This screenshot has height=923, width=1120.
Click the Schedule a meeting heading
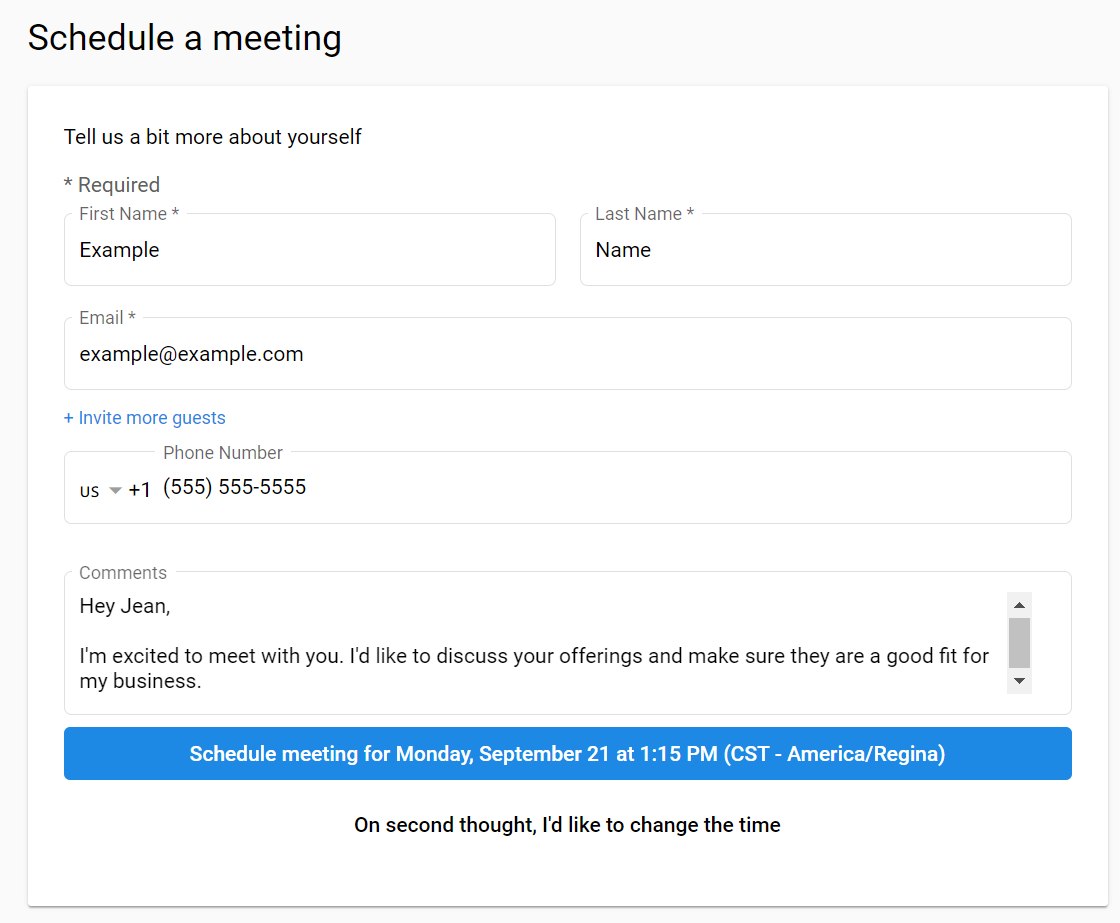pos(184,39)
